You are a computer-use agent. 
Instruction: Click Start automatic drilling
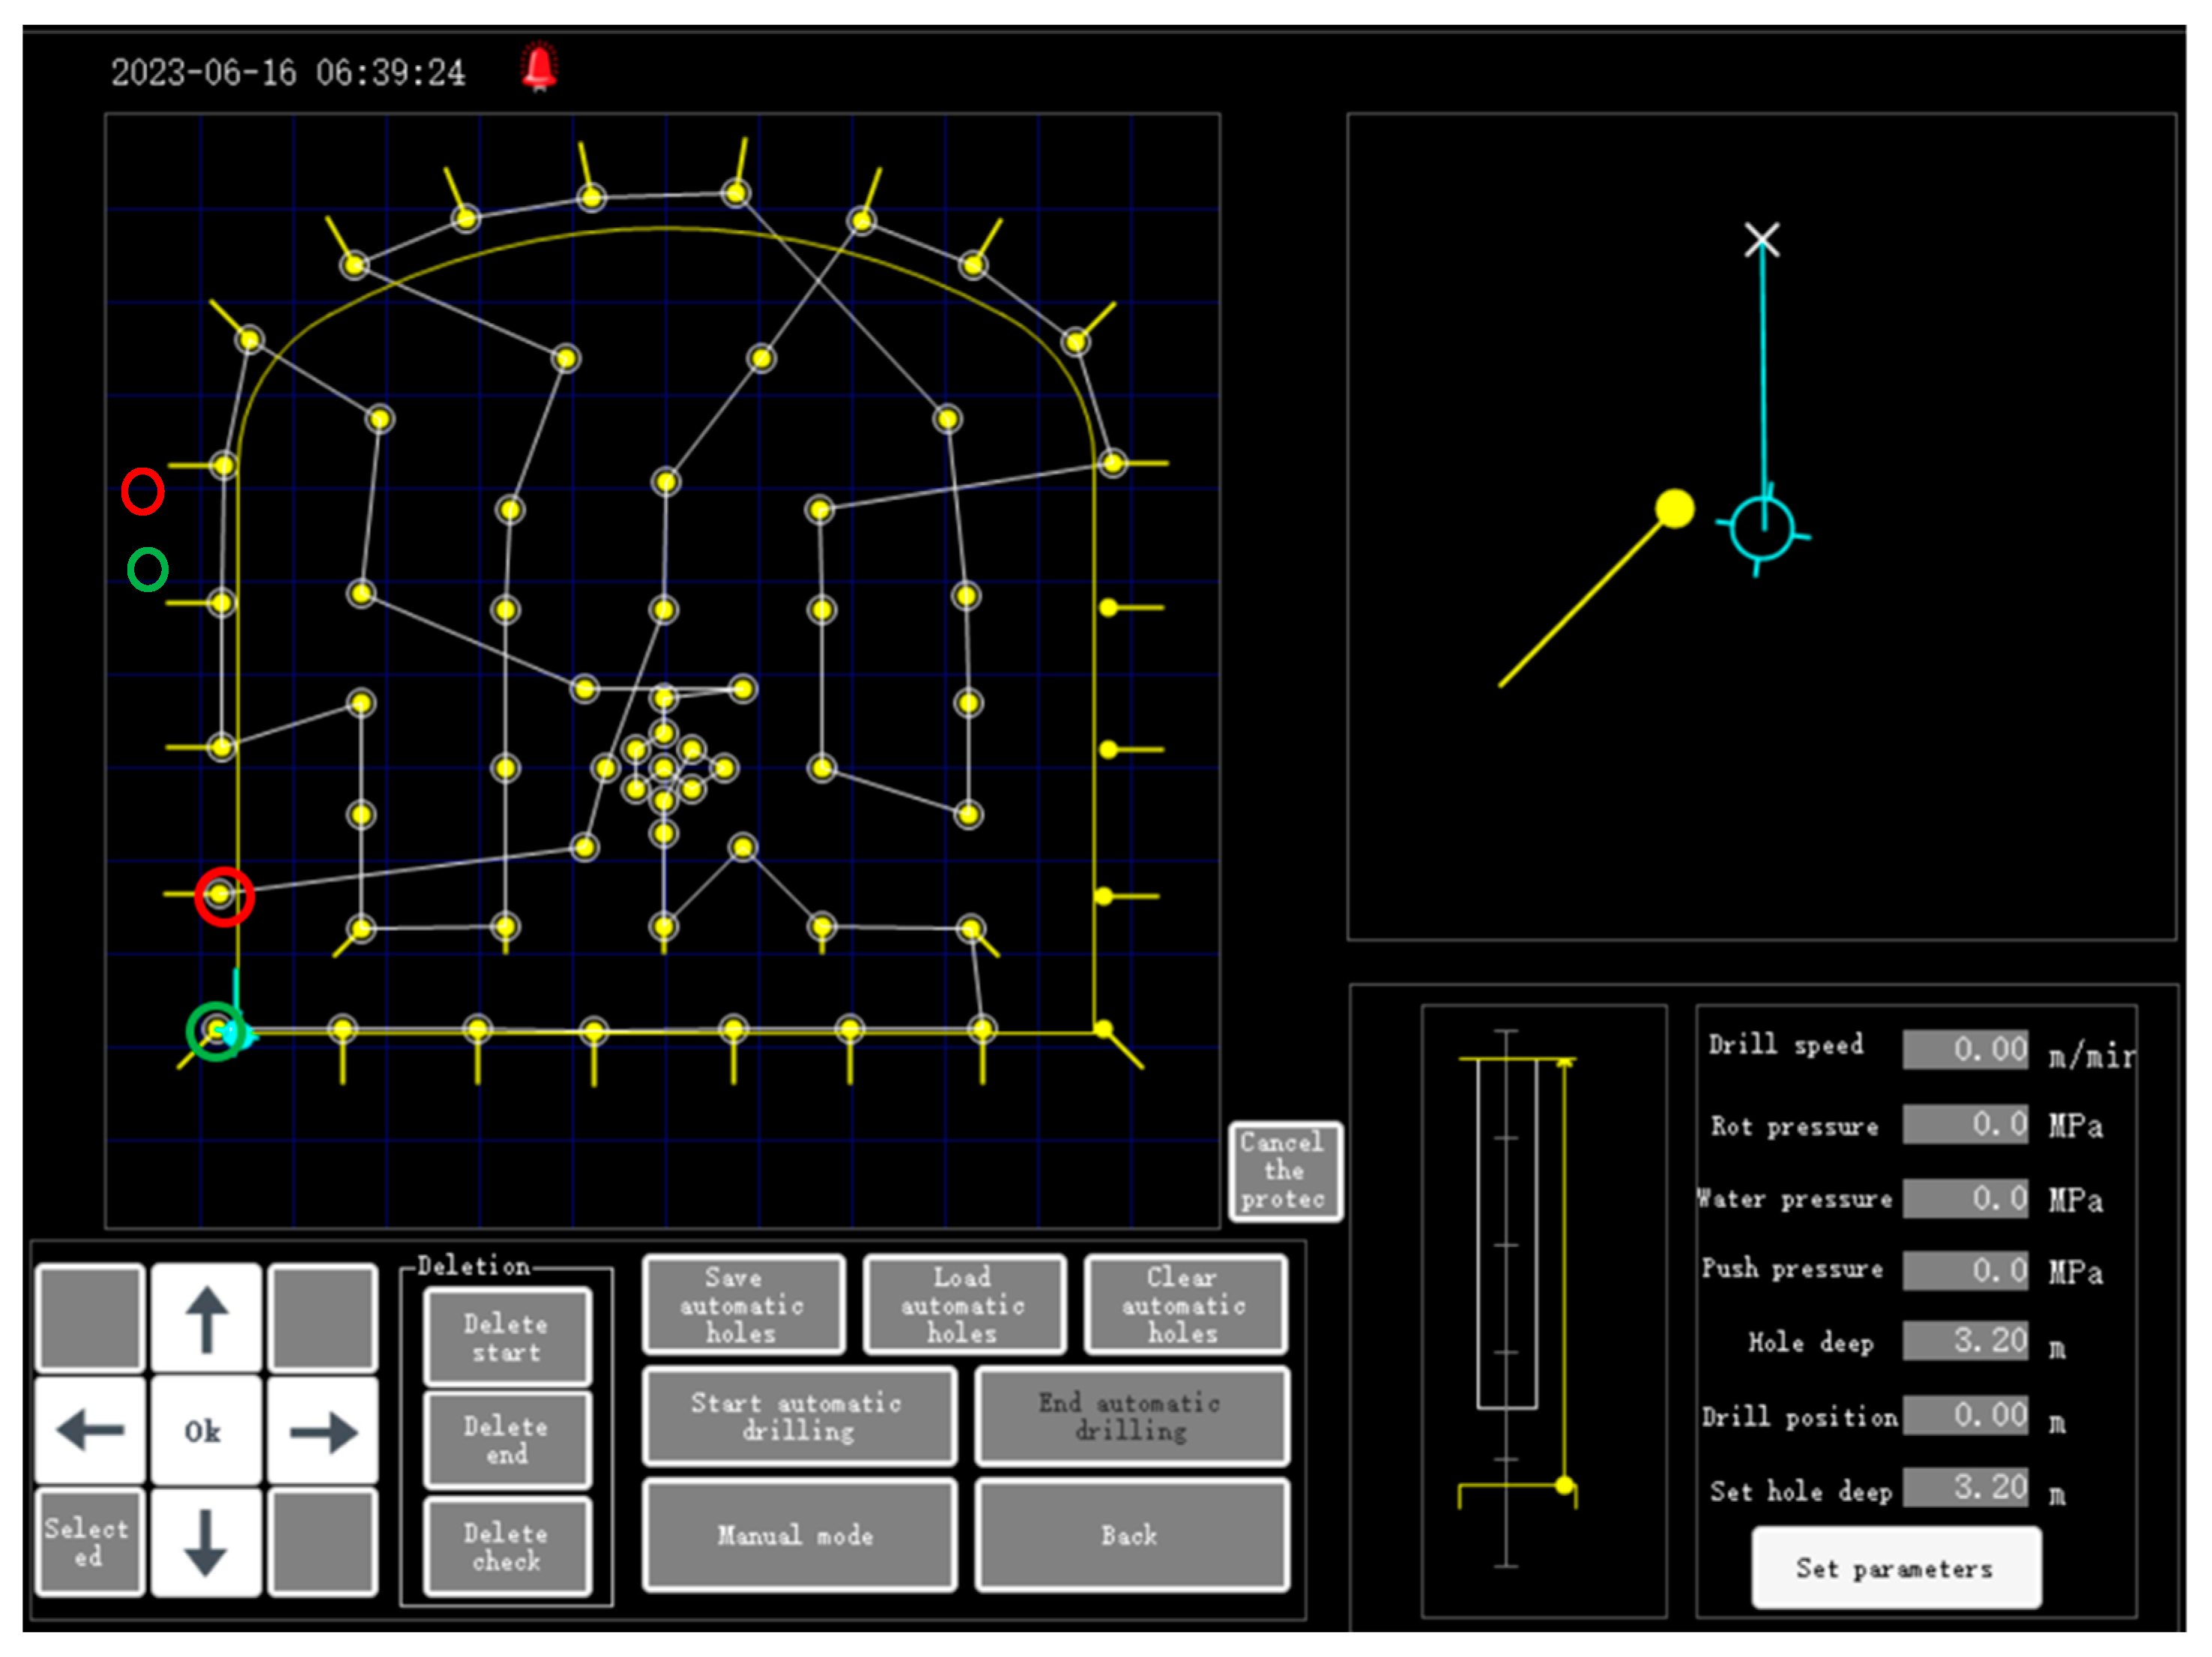coord(798,1416)
